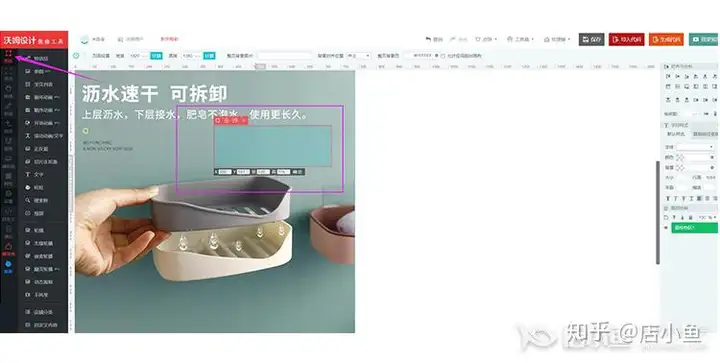Select 滚动动画/文字 in the module list

pyautogui.click(x=45, y=136)
